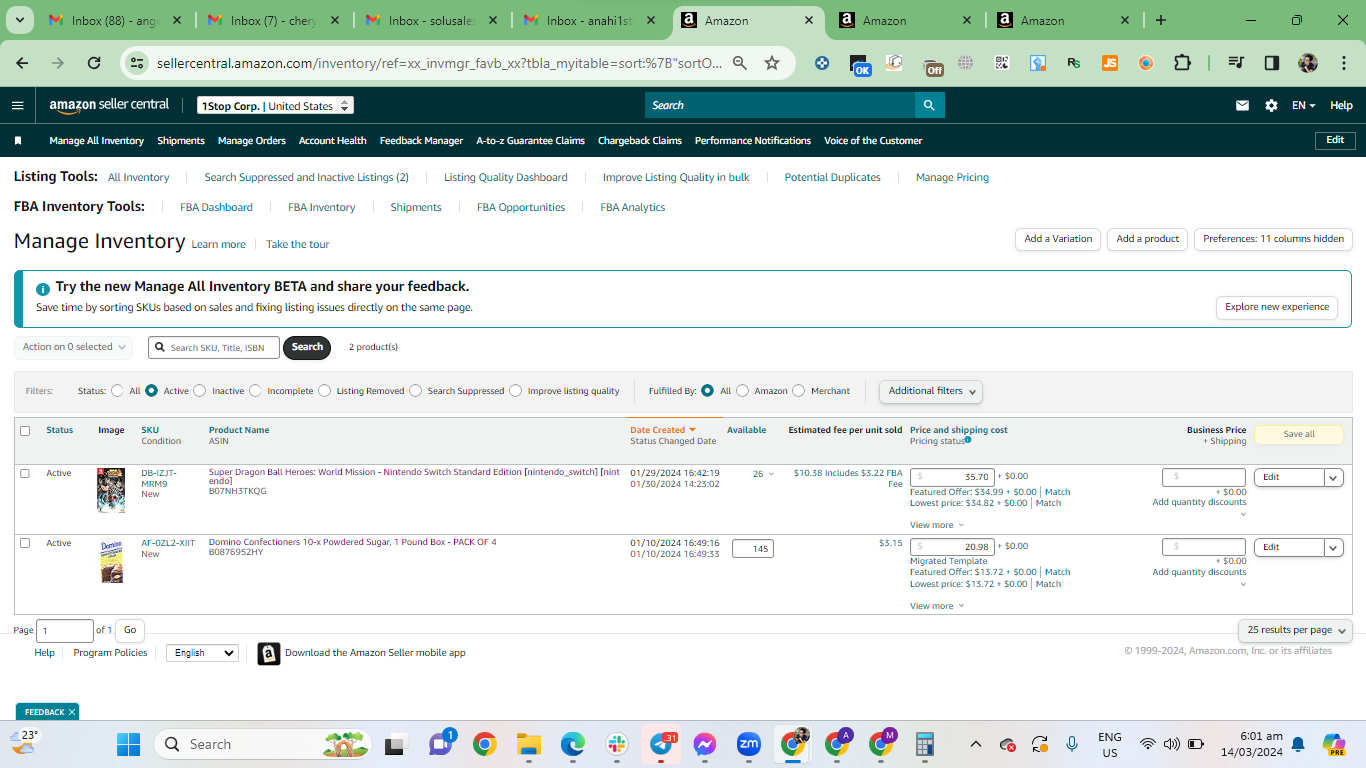Open the FBA Dashboard link
The image size is (1366, 768).
216,207
